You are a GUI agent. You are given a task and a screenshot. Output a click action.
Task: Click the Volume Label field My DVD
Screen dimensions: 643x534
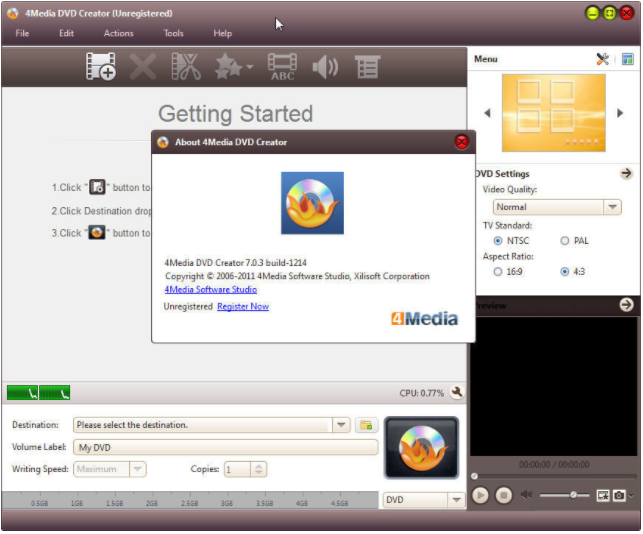coord(226,447)
